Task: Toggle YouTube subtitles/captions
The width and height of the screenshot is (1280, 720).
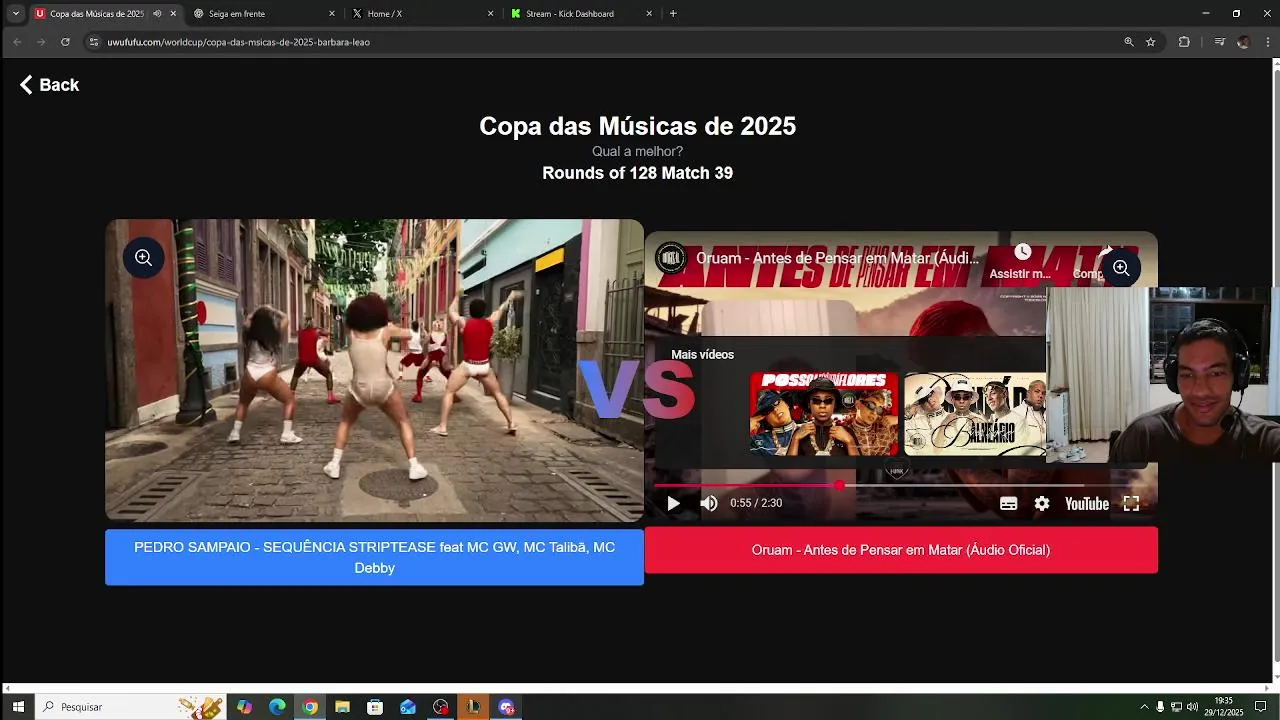Action: pos(1009,503)
